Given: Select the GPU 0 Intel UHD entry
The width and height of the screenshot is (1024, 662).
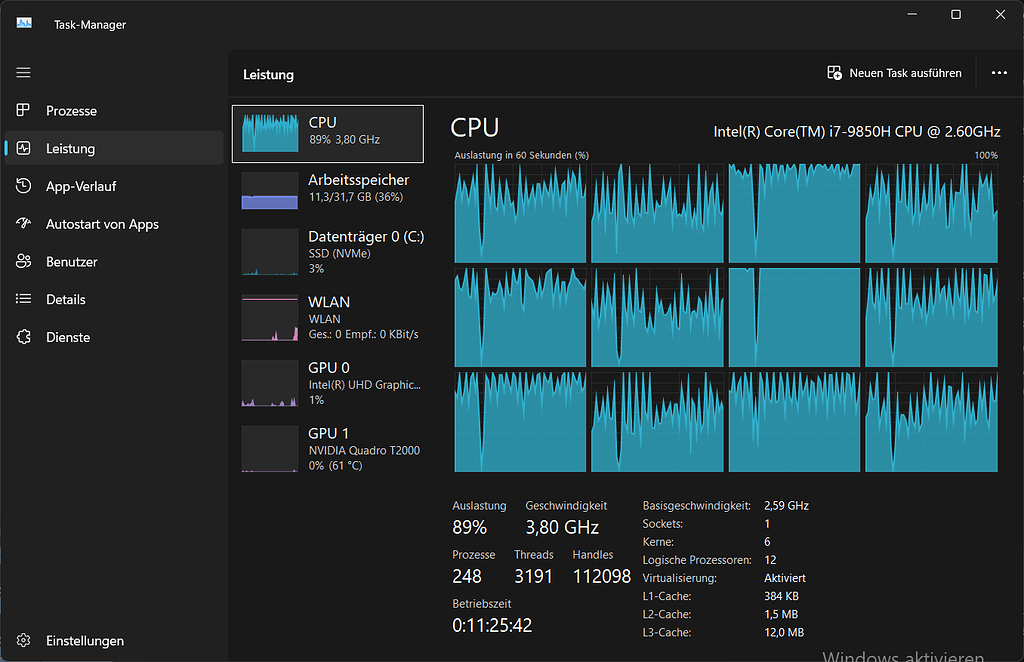Looking at the screenshot, I should click(x=328, y=383).
